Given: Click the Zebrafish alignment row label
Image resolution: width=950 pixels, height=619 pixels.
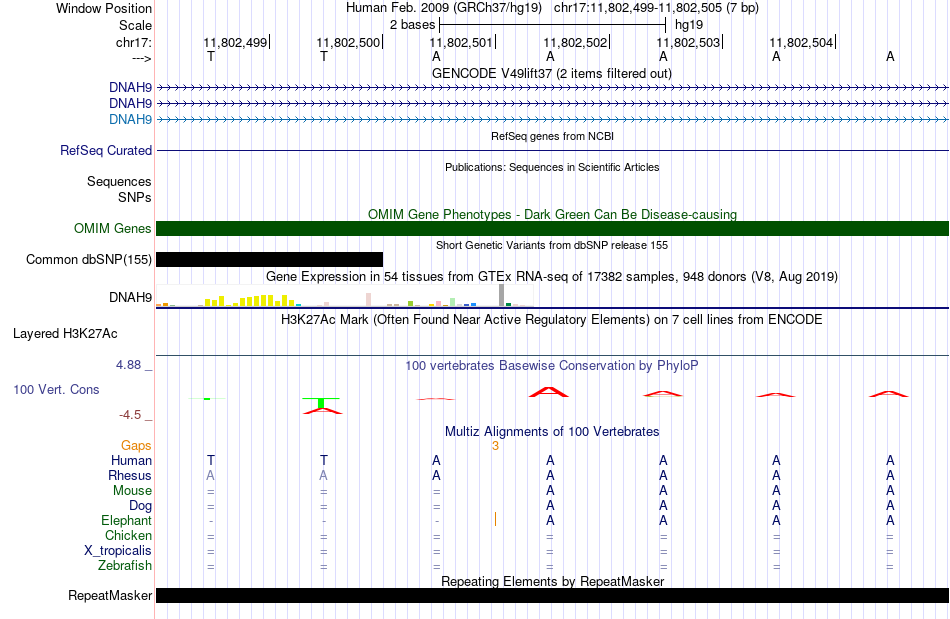Looking at the screenshot, I should pos(125,565).
